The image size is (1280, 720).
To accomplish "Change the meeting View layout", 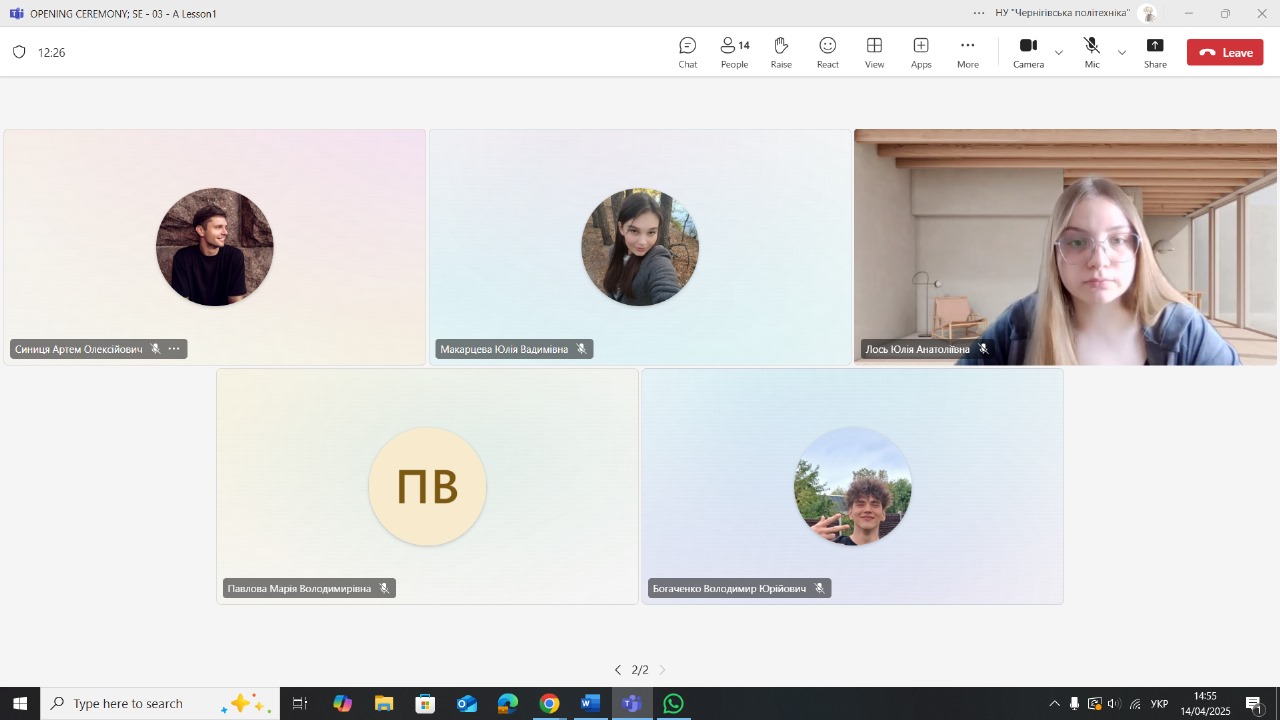I will [x=874, y=52].
